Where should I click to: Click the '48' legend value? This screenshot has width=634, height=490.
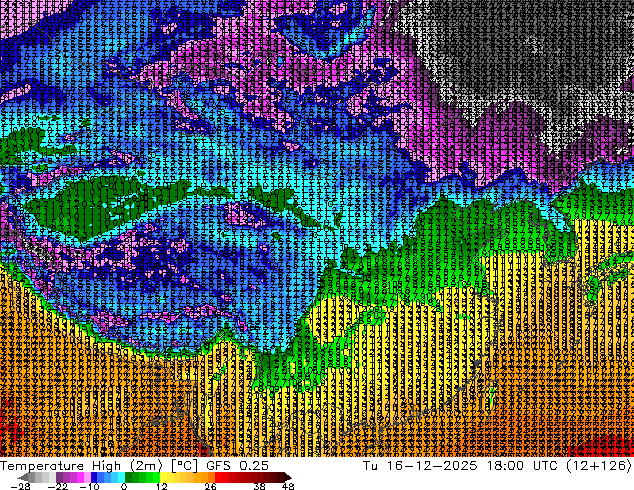tap(288, 486)
